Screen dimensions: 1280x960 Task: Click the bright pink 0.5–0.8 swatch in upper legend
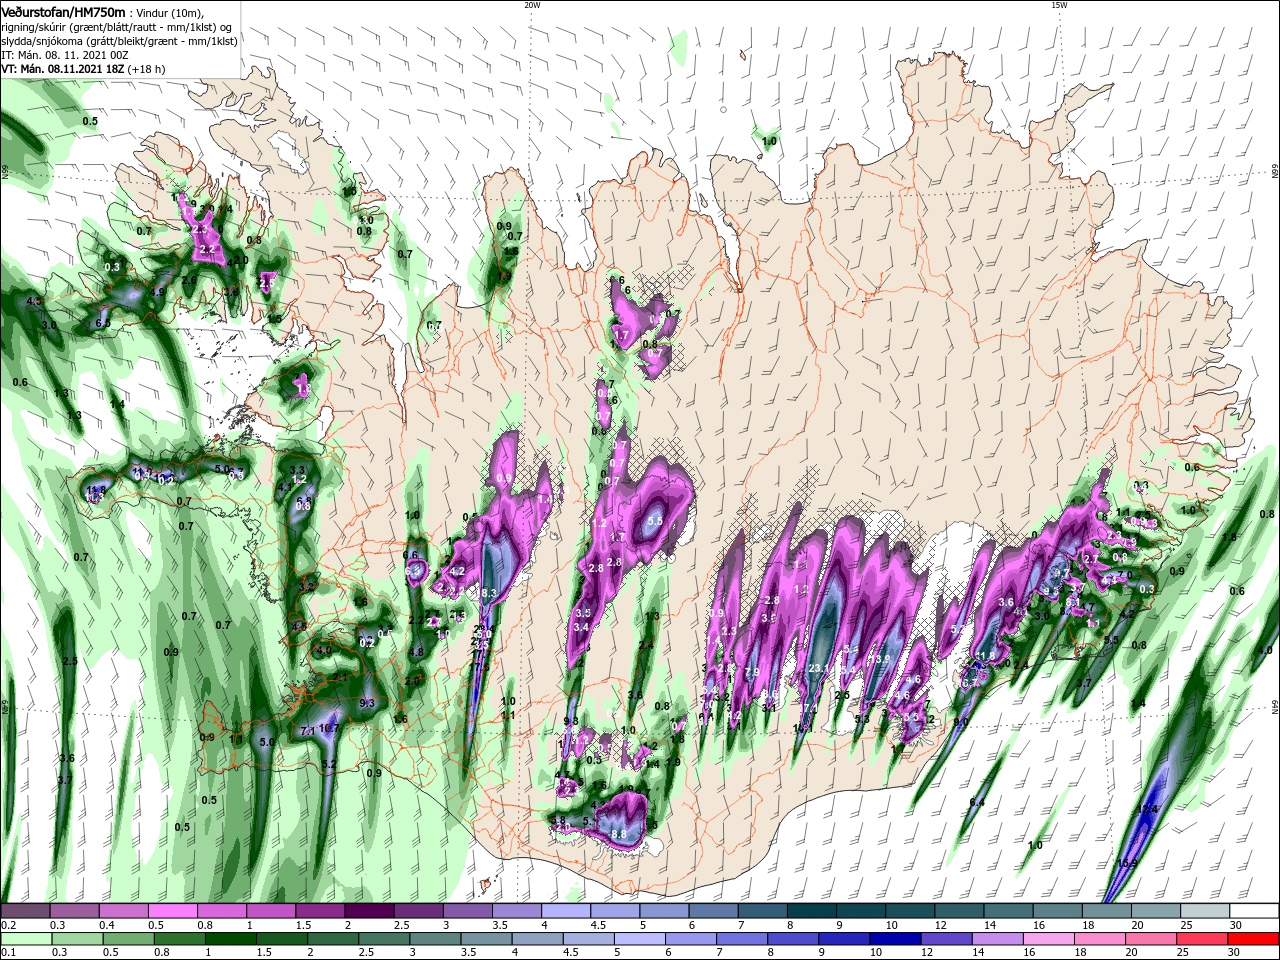tap(173, 911)
